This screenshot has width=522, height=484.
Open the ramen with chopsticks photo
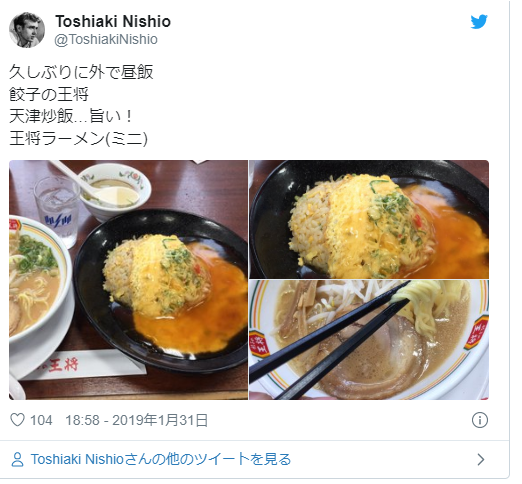click(x=369, y=340)
